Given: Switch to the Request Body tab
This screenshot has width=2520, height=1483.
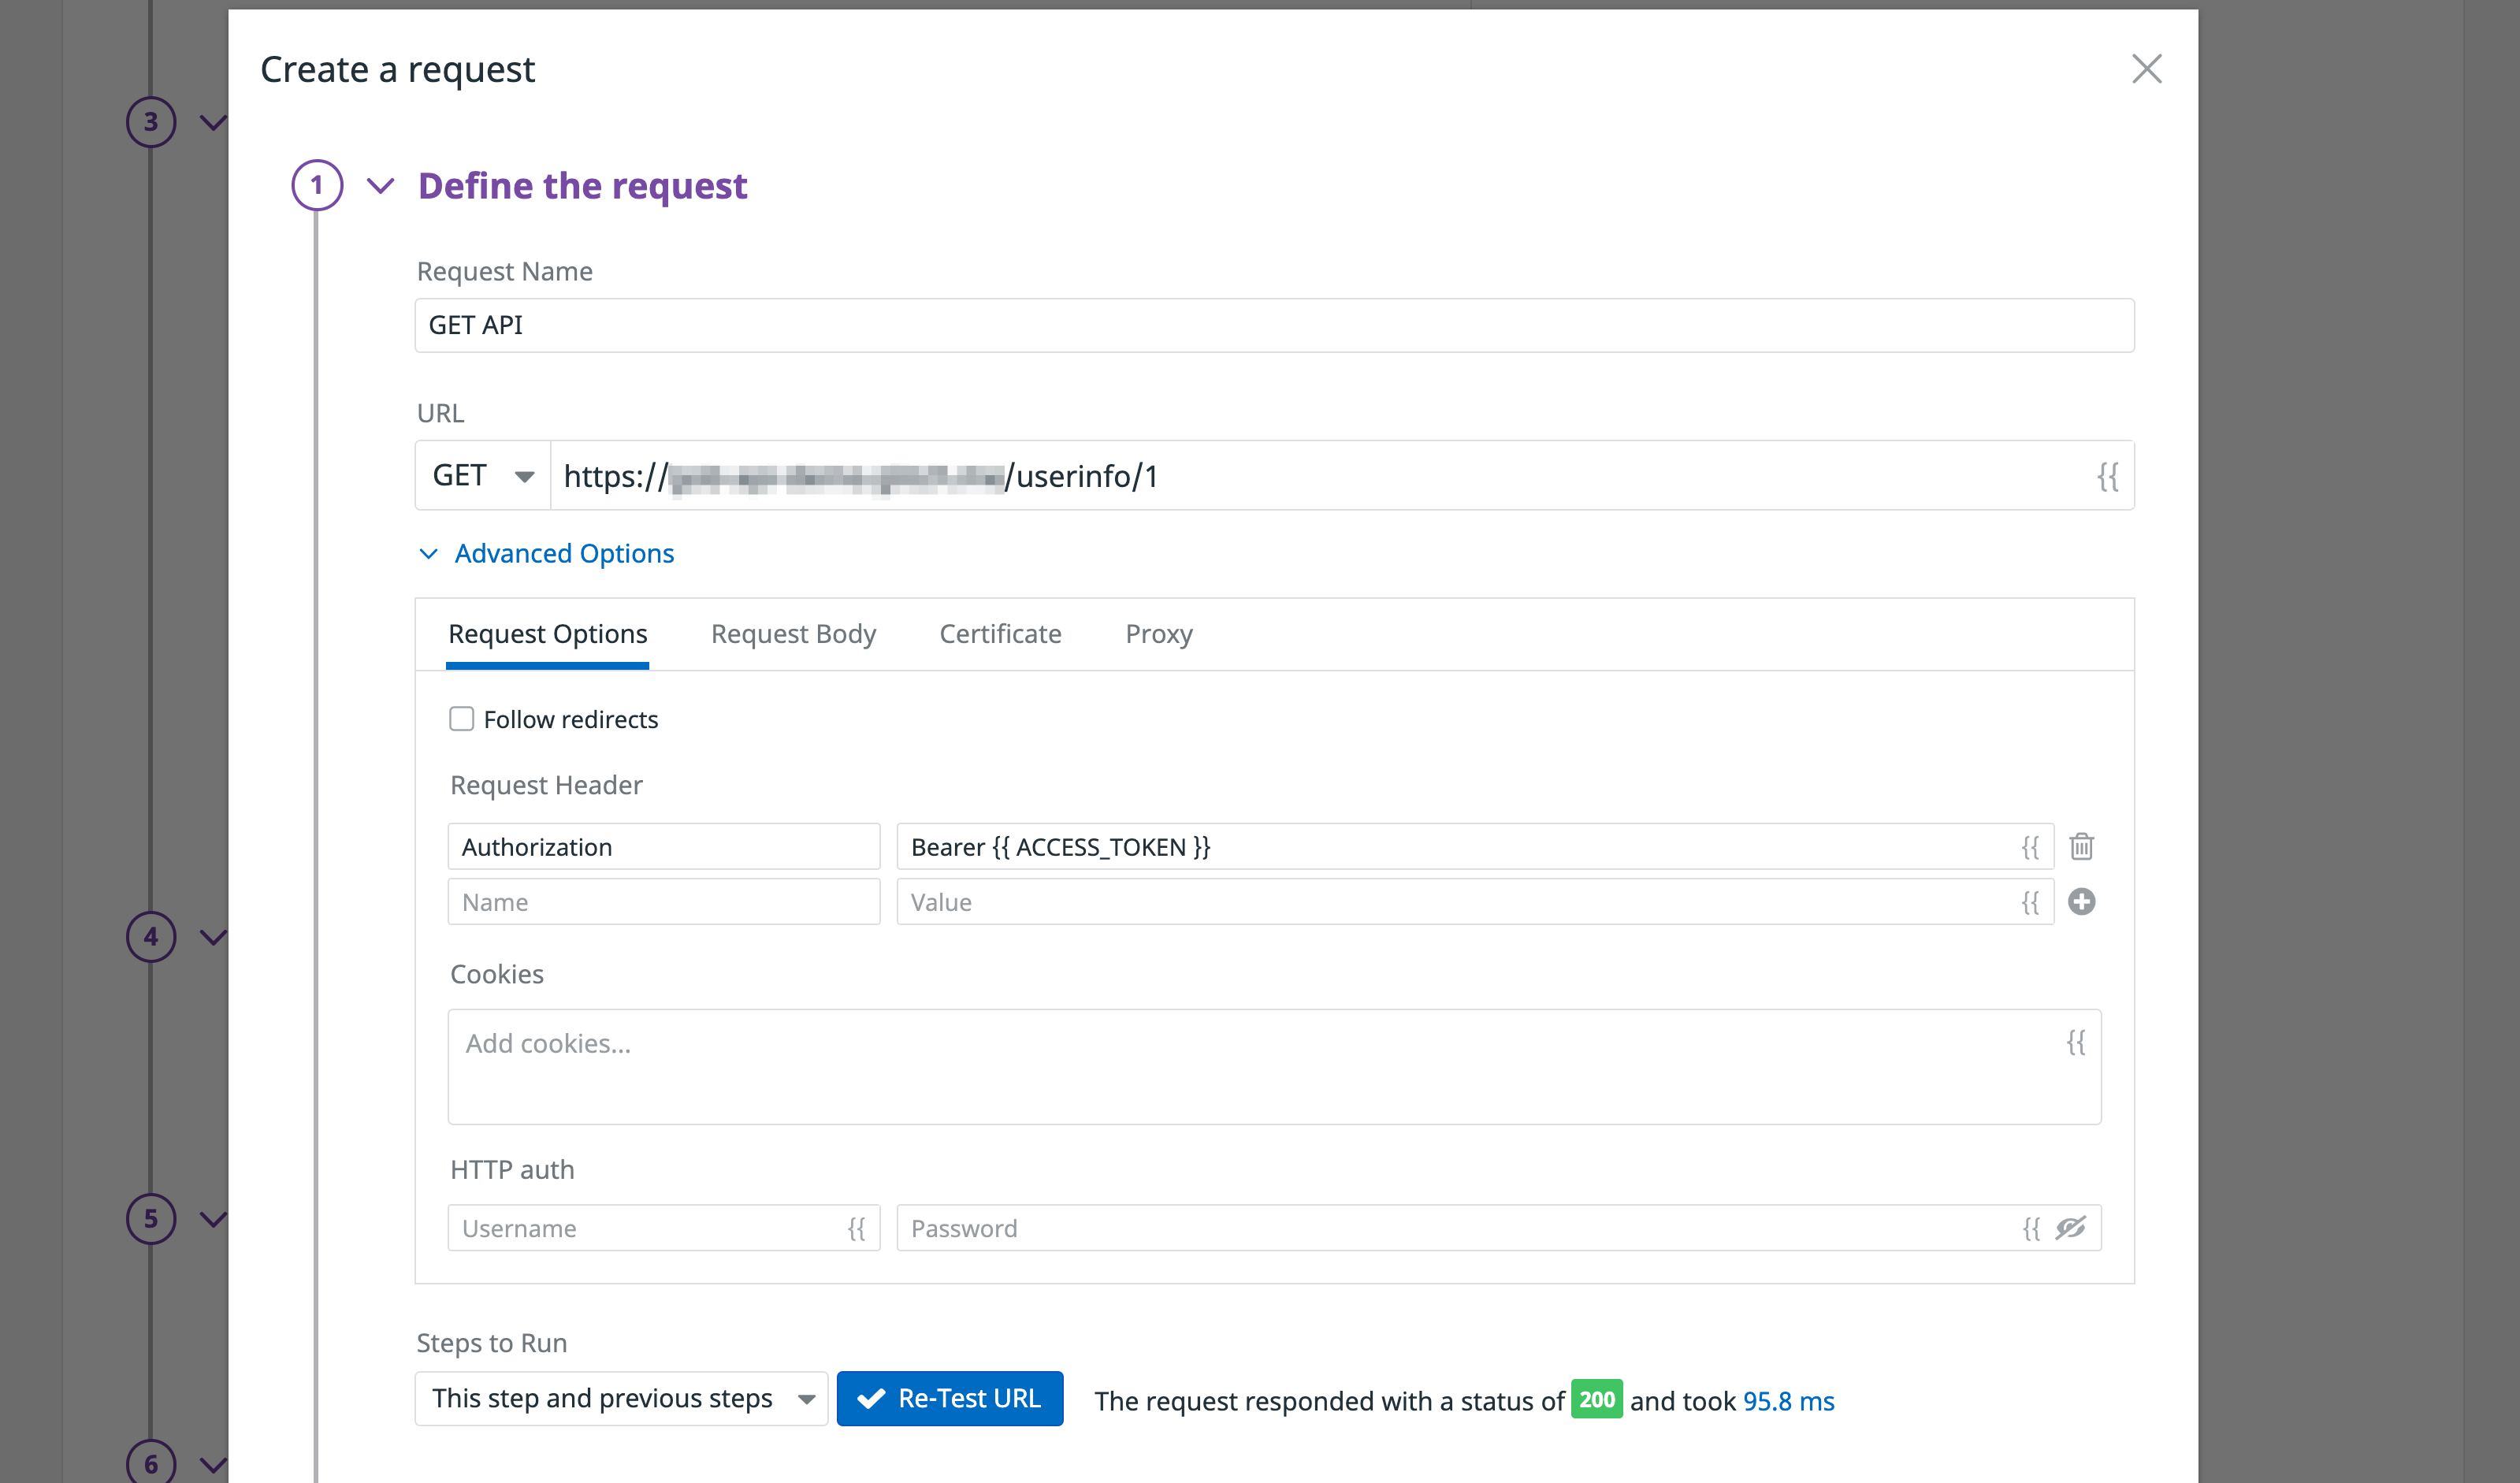Looking at the screenshot, I should (x=793, y=633).
